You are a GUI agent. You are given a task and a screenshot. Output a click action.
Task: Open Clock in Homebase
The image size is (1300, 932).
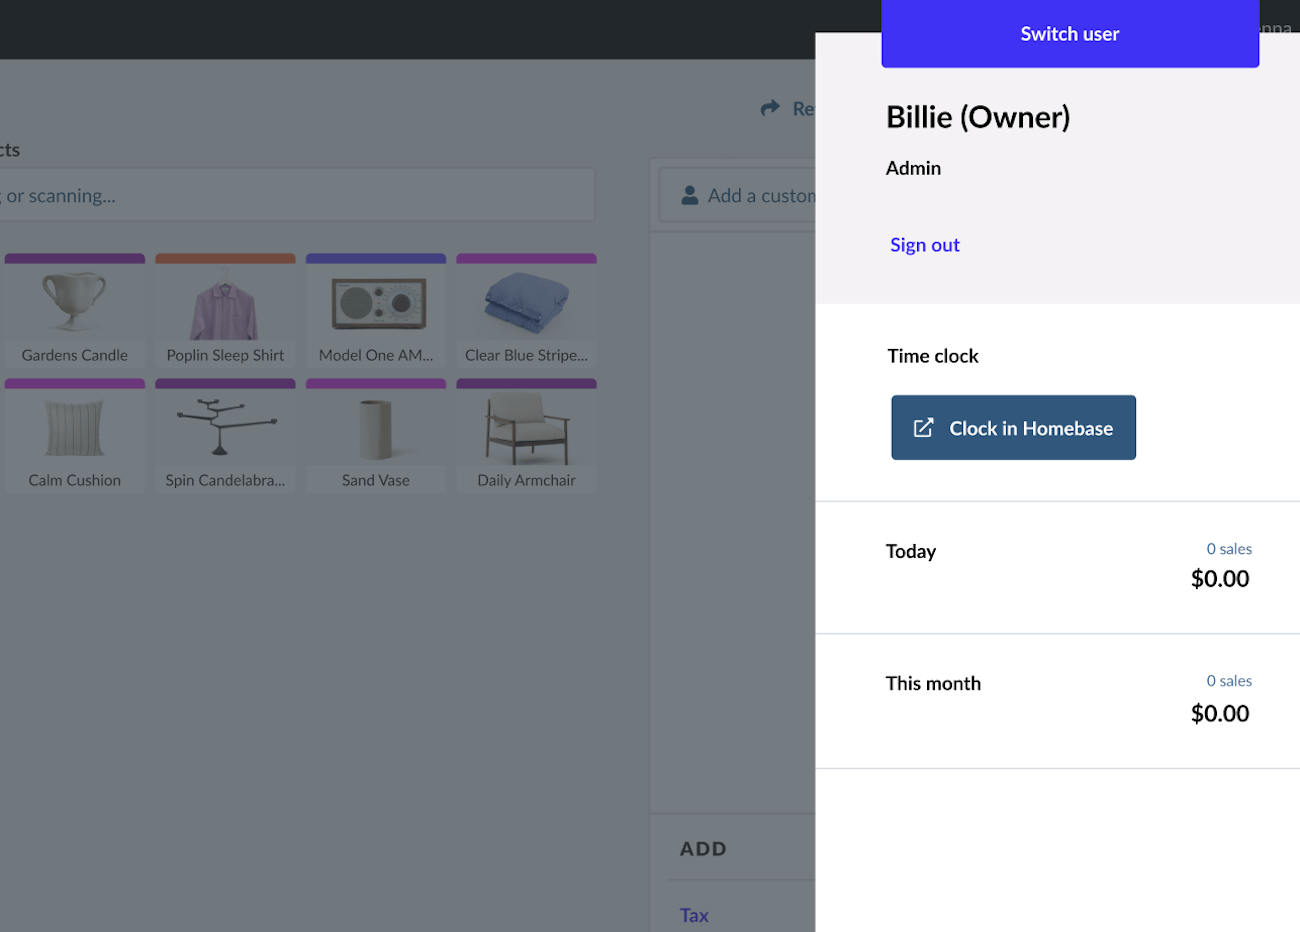[1013, 428]
